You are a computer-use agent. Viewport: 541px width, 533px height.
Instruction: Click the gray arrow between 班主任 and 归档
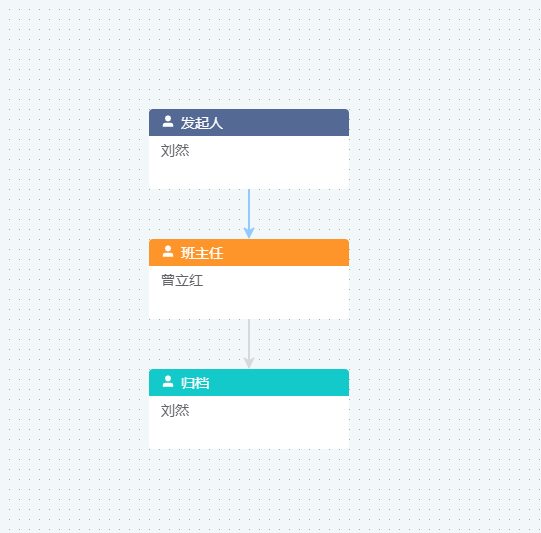pyautogui.click(x=249, y=344)
